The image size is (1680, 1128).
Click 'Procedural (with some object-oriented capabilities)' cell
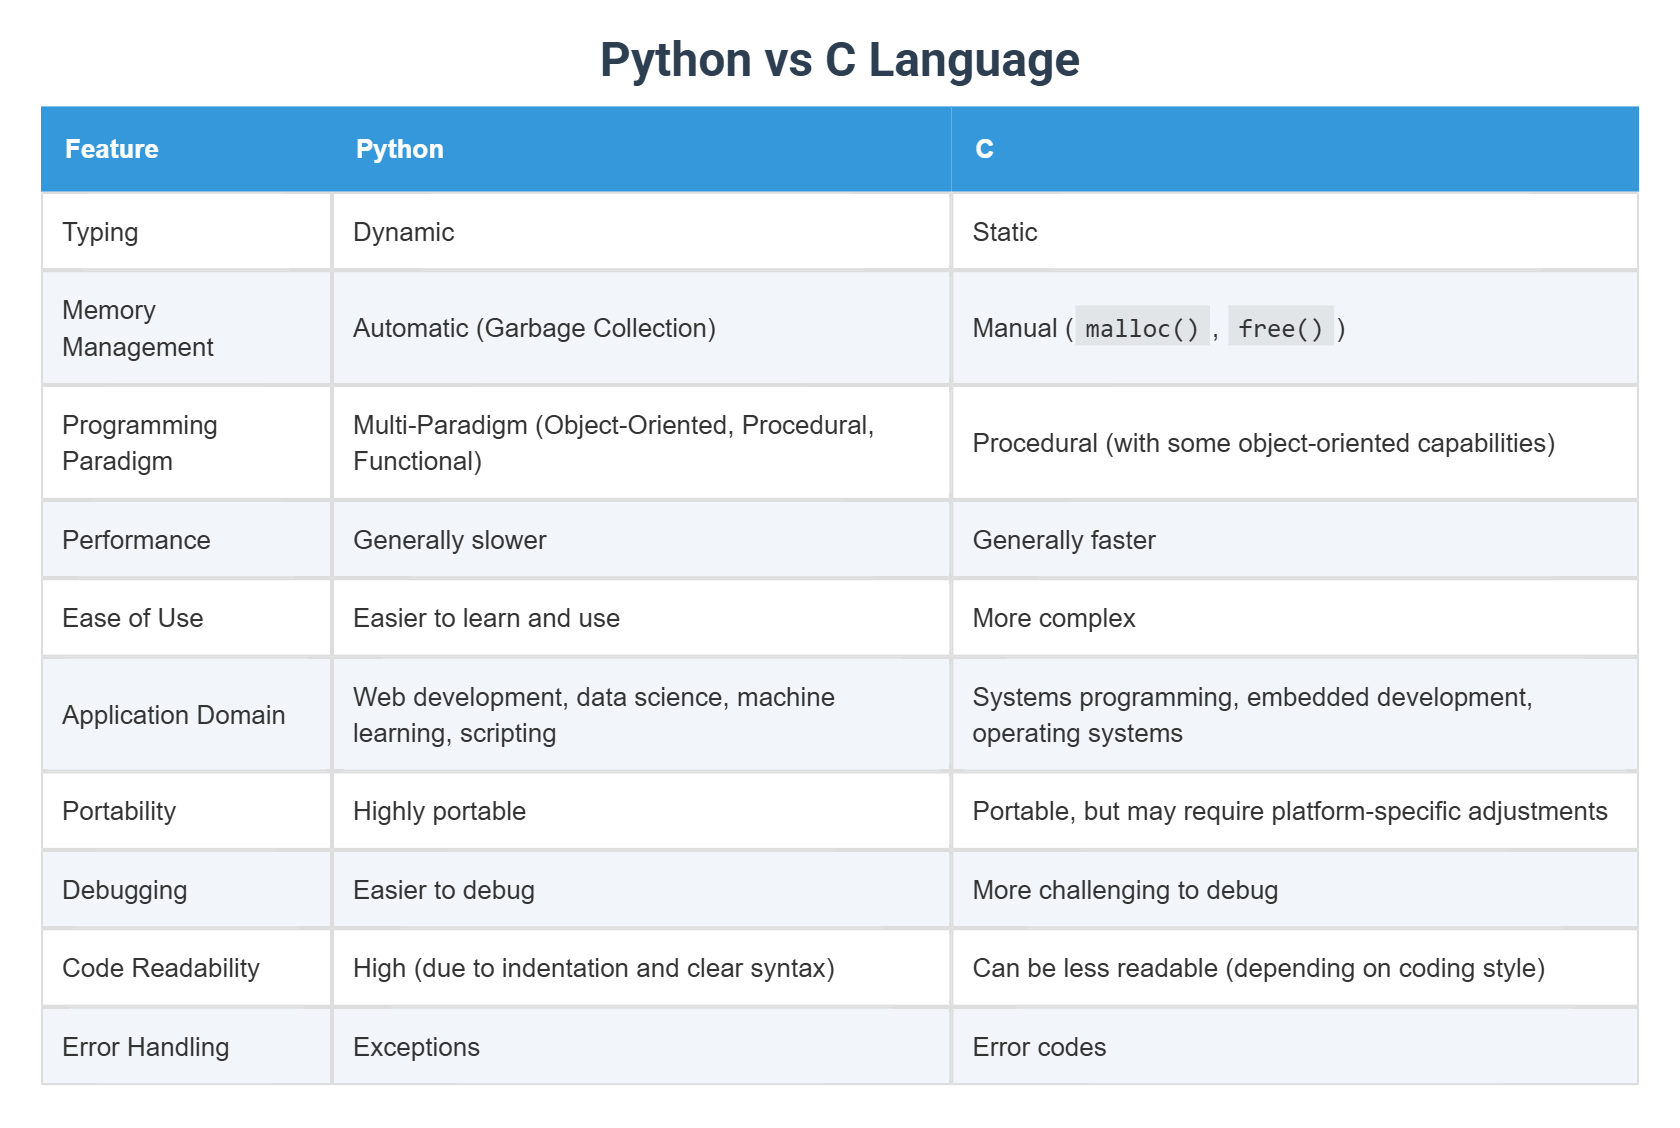(1295, 443)
